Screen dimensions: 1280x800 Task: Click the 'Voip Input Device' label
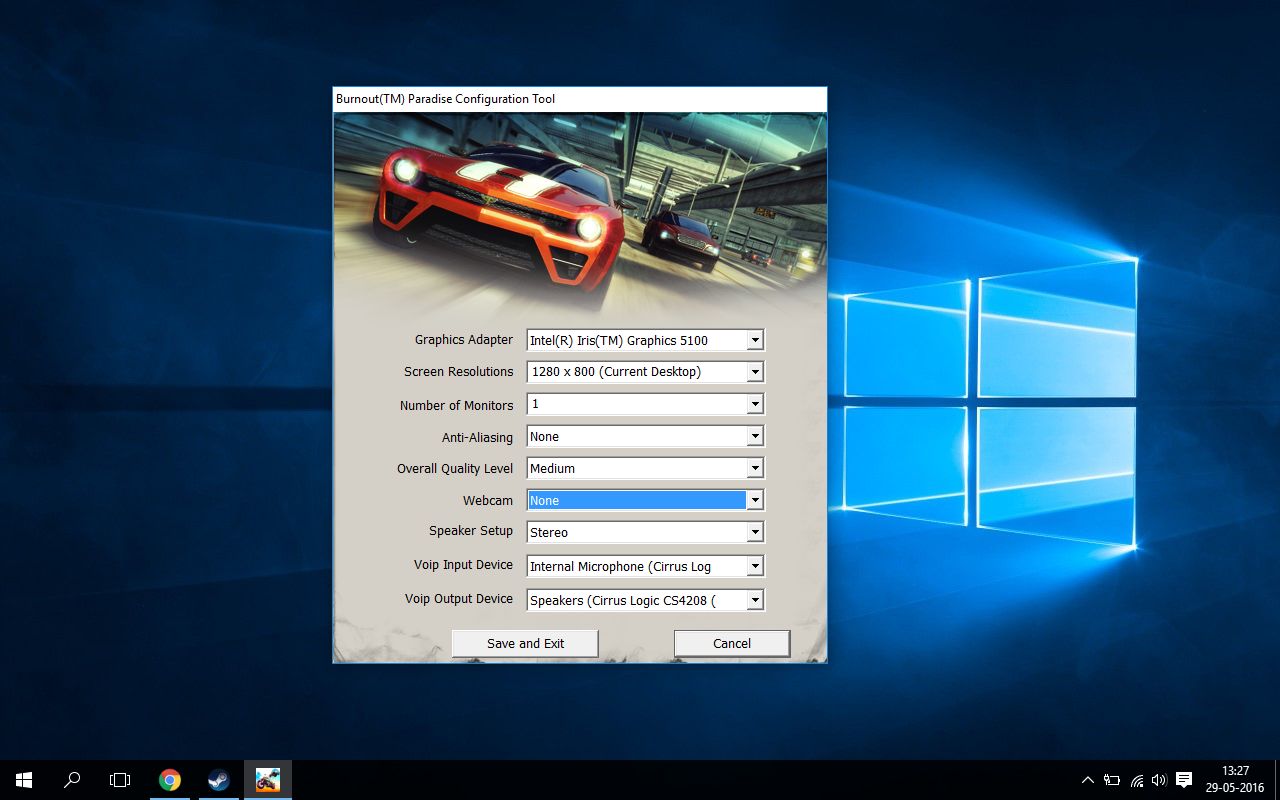pyautogui.click(x=464, y=565)
